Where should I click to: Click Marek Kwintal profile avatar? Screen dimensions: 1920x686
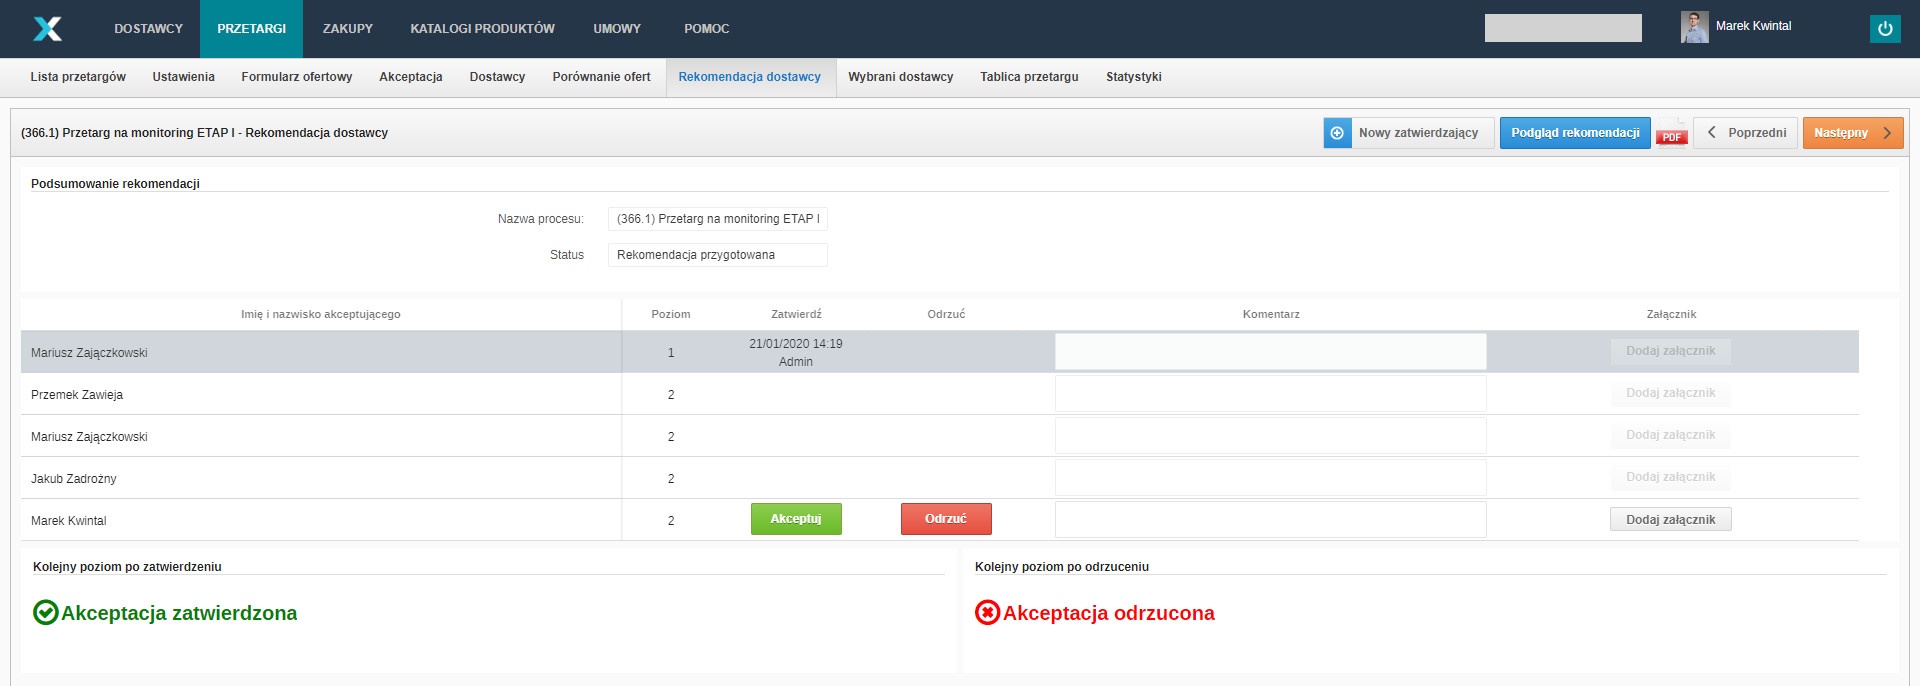[x=1694, y=27]
